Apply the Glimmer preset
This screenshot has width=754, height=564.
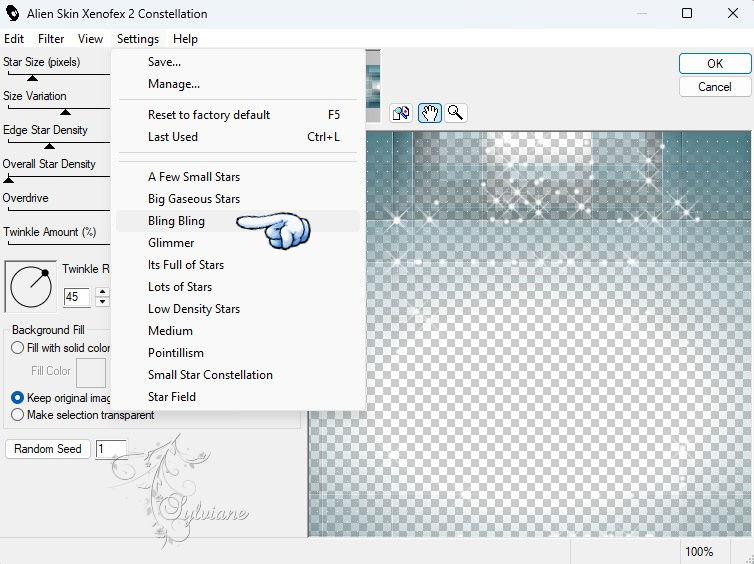(238, 243)
